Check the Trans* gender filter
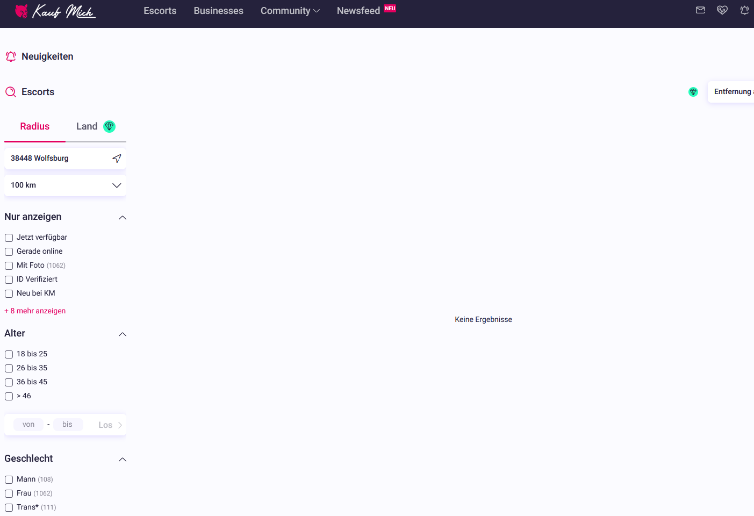 [x=9, y=507]
